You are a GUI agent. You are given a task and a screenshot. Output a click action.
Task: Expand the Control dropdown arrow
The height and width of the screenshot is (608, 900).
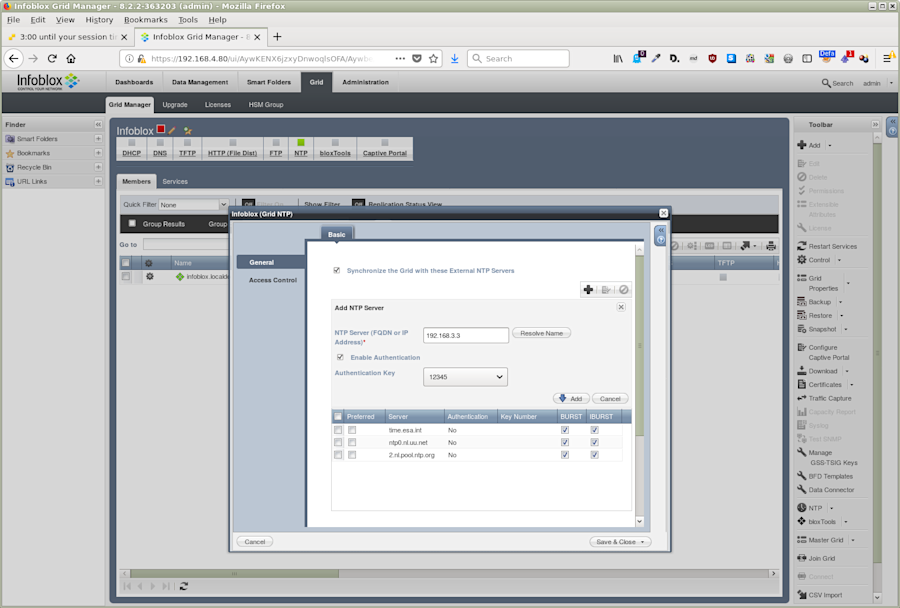coord(839,261)
